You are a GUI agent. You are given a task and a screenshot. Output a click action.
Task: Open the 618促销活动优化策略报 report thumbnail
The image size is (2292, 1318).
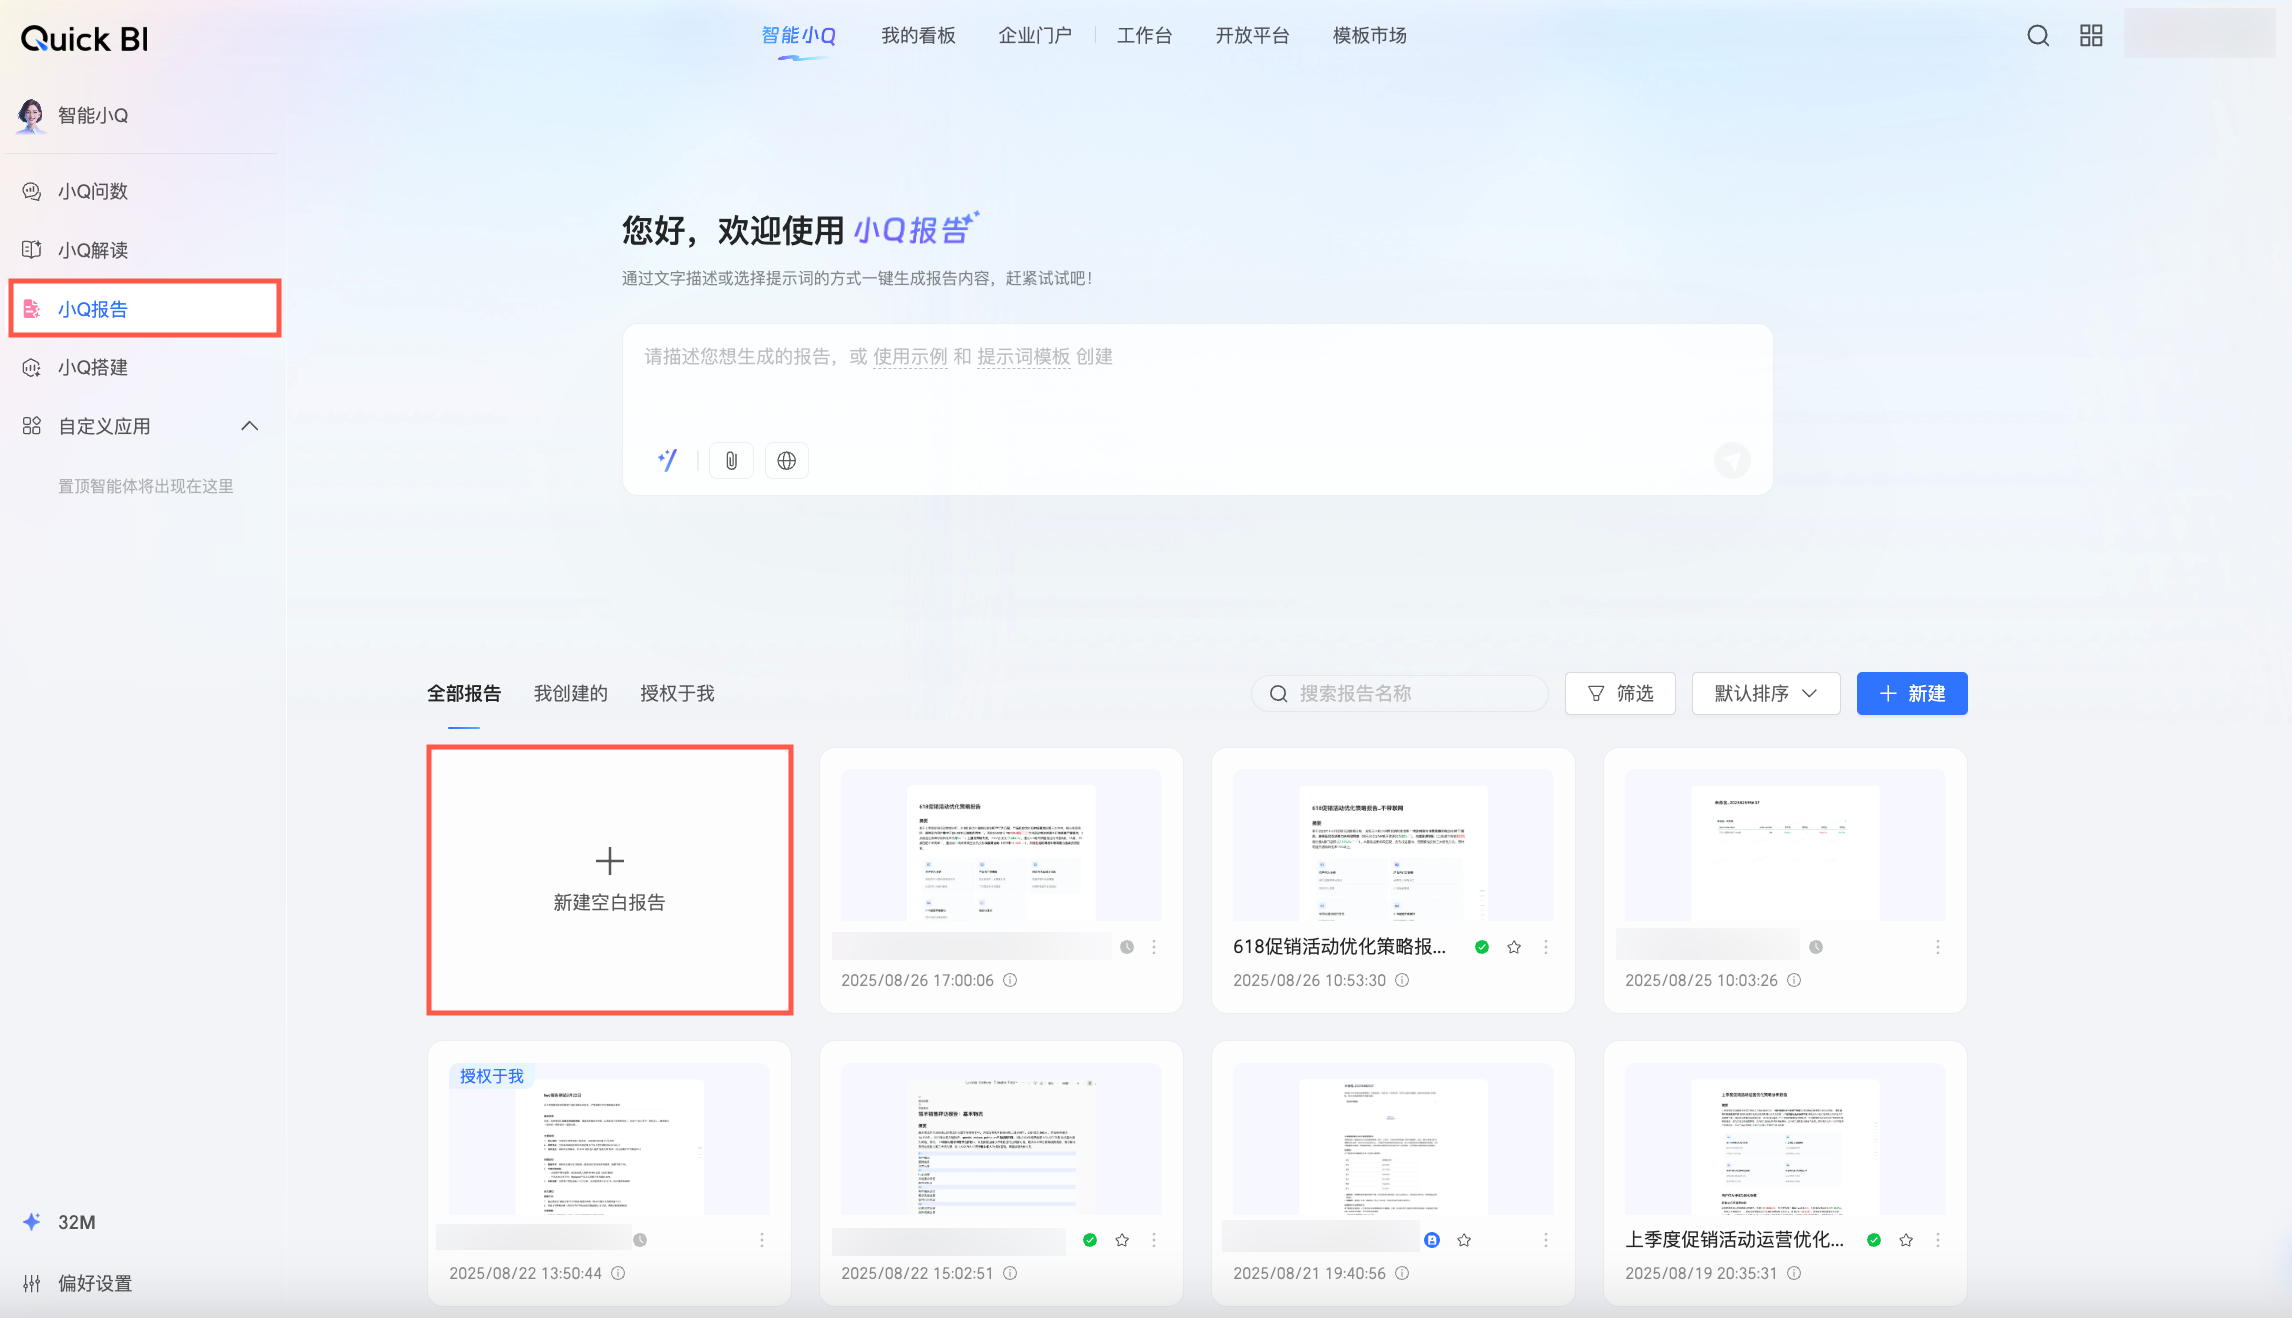(x=1393, y=845)
